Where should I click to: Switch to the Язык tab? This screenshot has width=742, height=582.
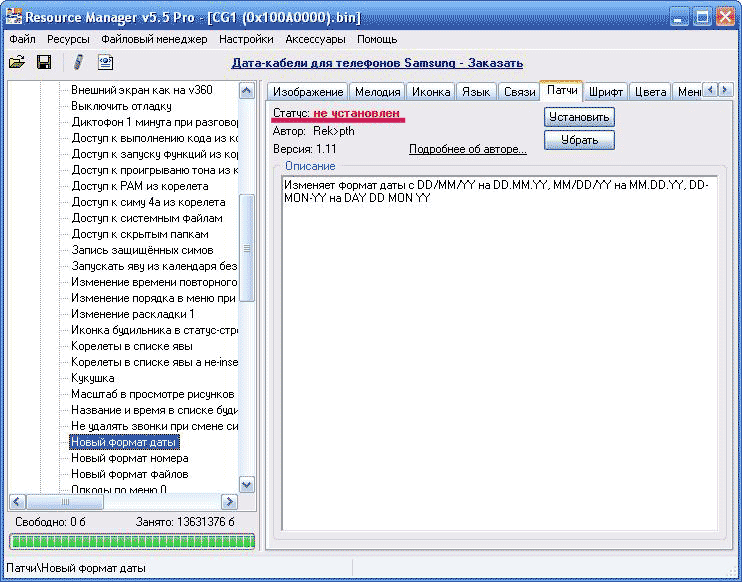pos(476,92)
